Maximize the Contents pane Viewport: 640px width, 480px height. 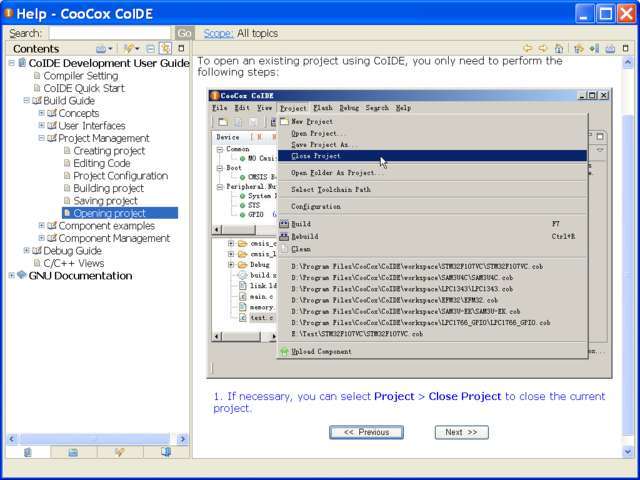coord(181,49)
